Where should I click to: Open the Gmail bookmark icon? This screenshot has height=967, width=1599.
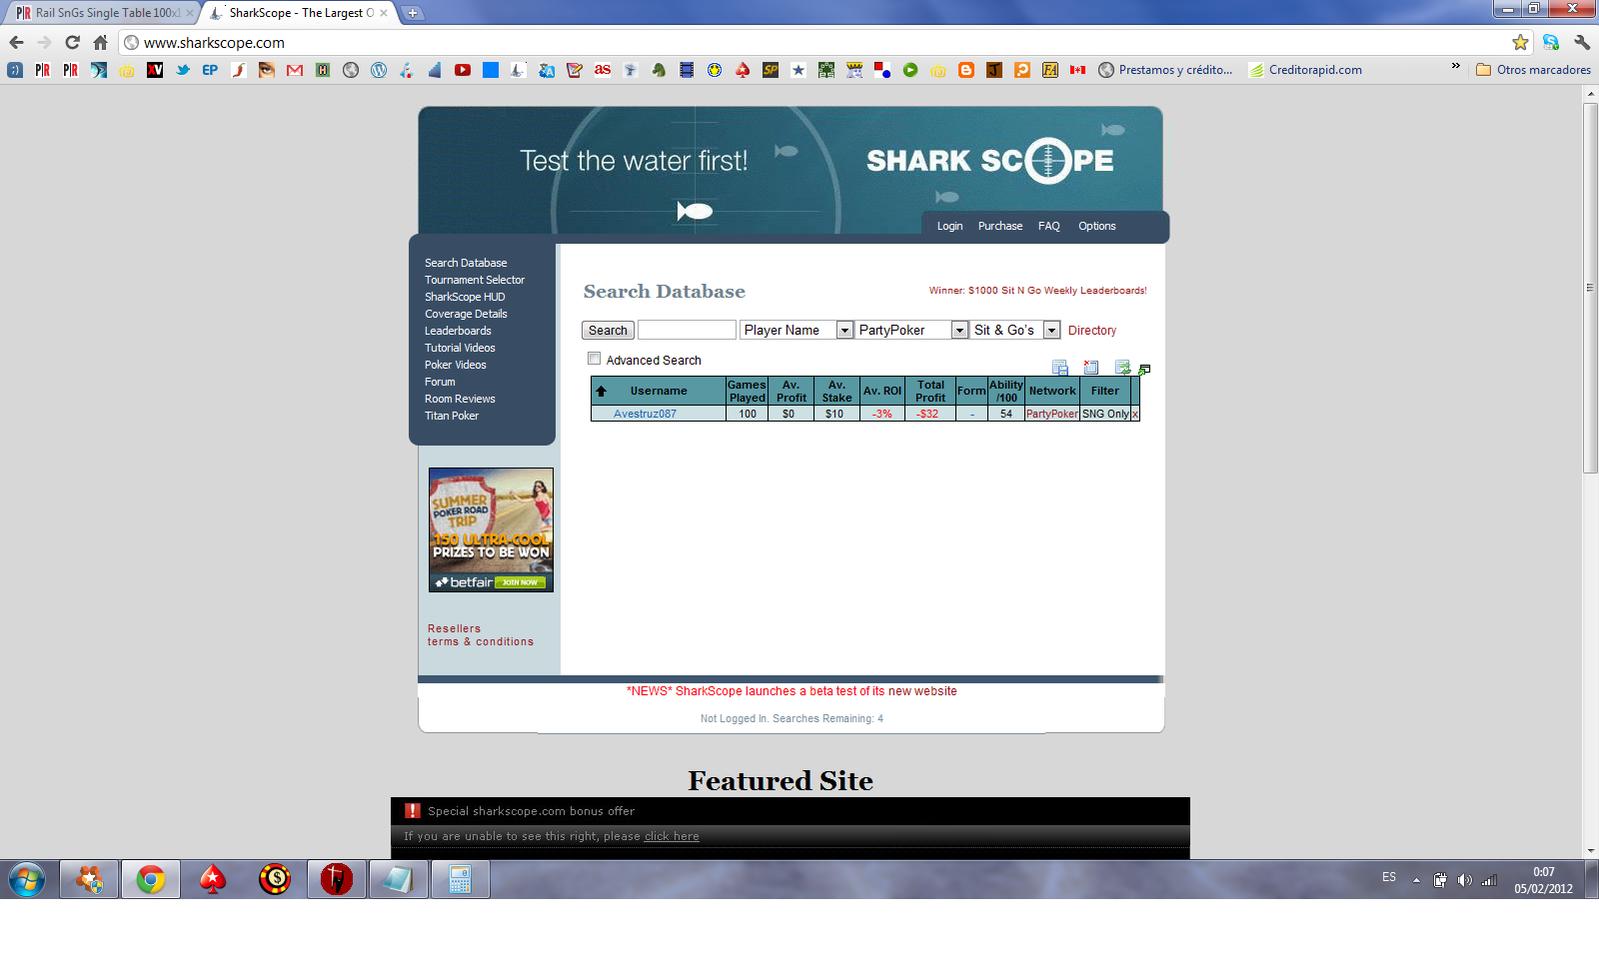(294, 70)
